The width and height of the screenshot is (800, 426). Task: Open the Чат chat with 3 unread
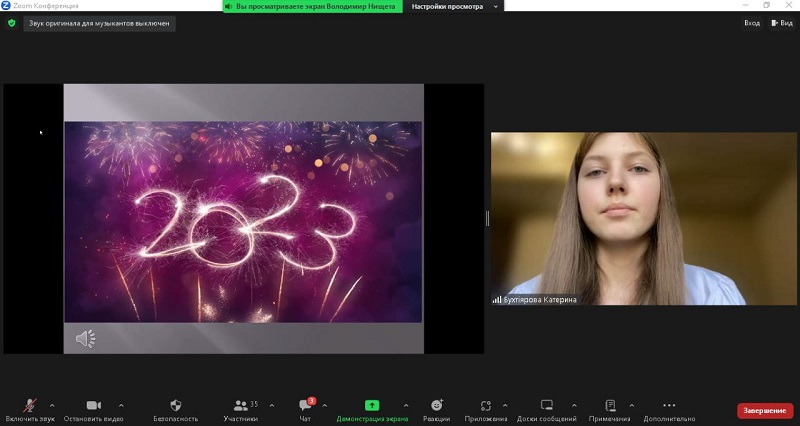click(x=305, y=410)
